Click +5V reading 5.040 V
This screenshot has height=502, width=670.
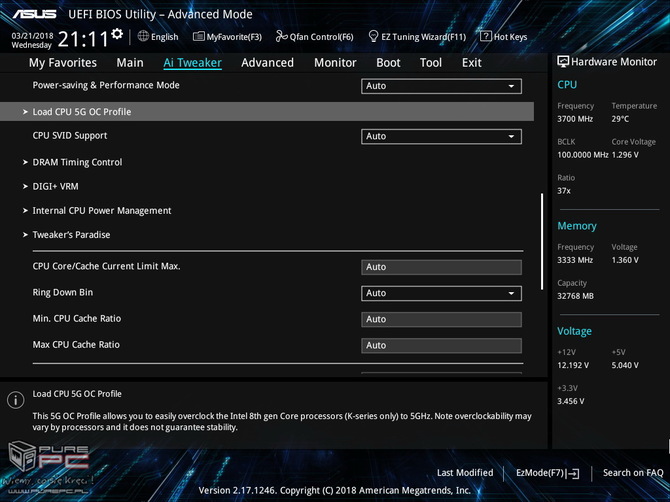(x=625, y=365)
